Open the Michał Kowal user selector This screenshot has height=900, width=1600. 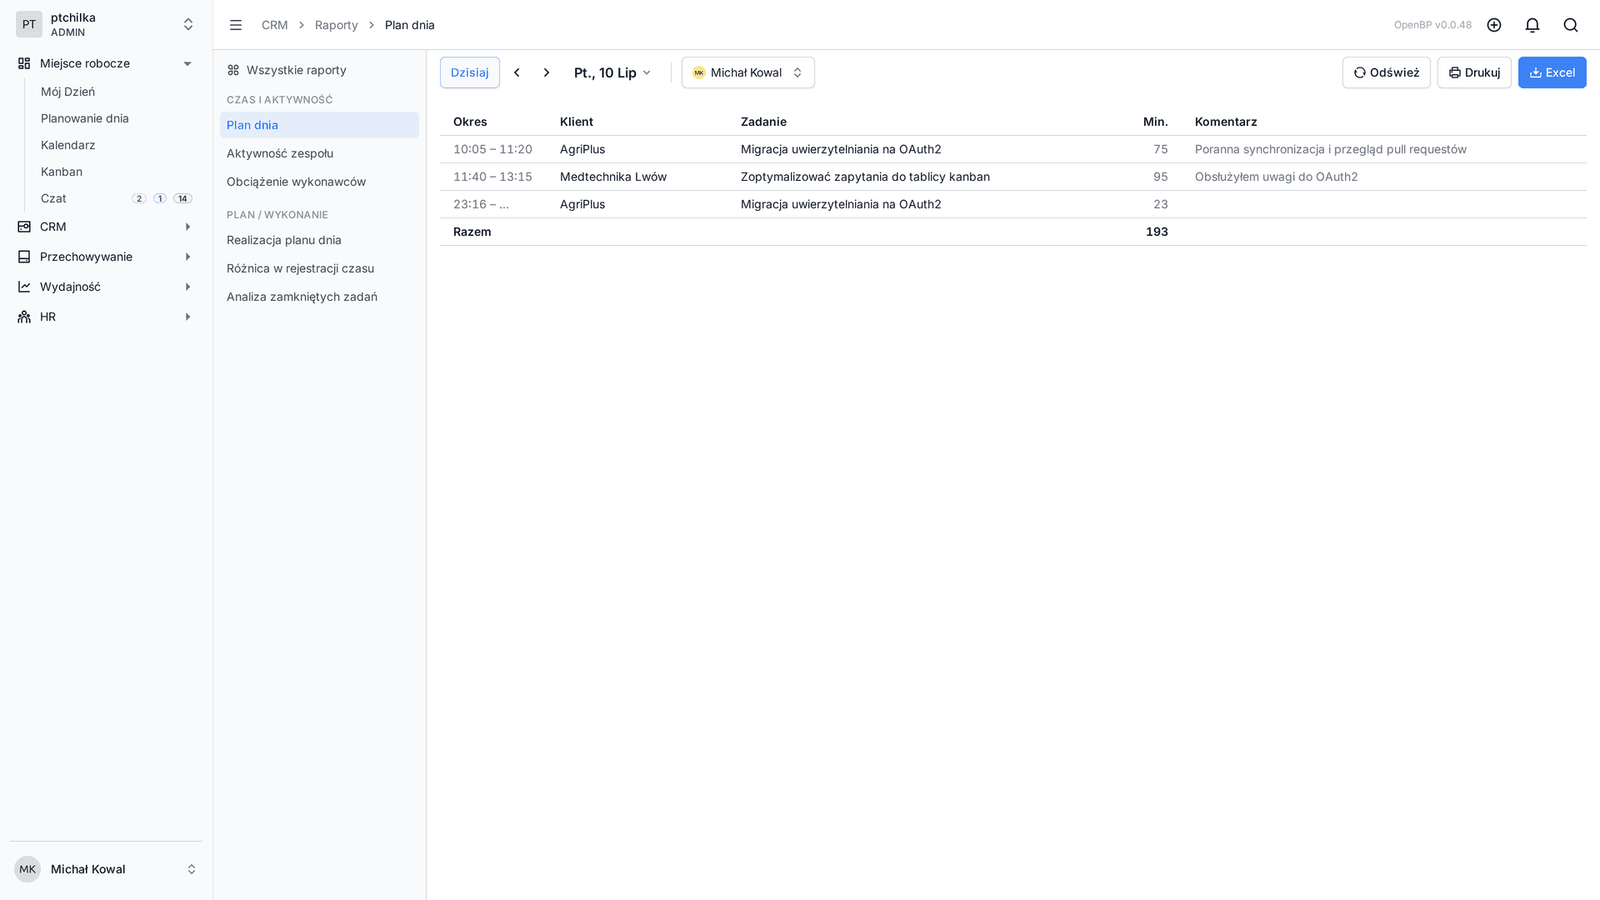[748, 73]
